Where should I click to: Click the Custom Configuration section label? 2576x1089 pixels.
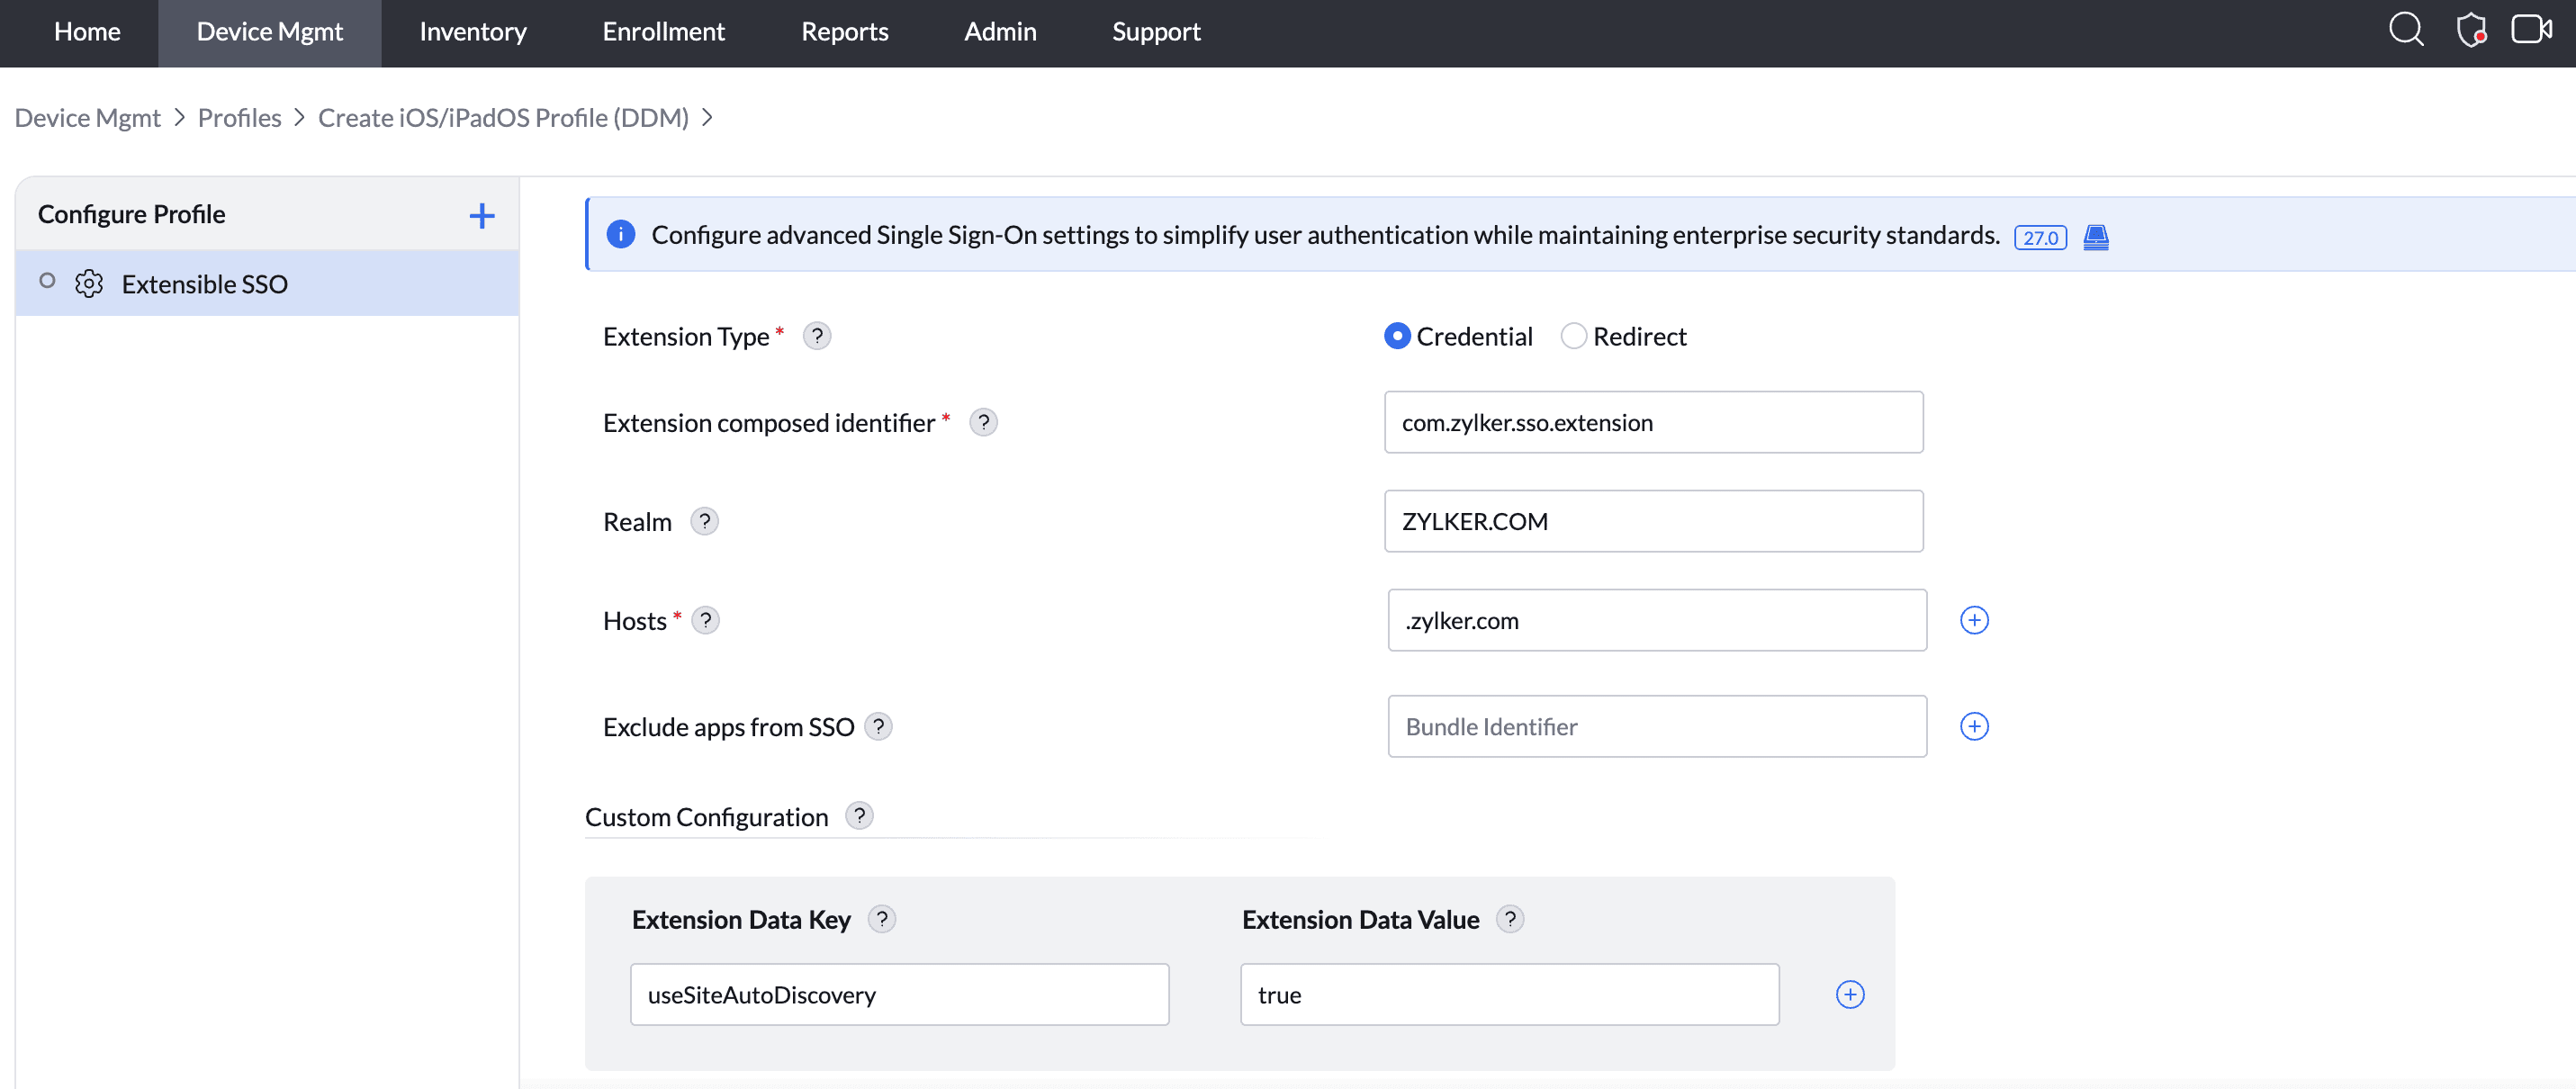[706, 817]
